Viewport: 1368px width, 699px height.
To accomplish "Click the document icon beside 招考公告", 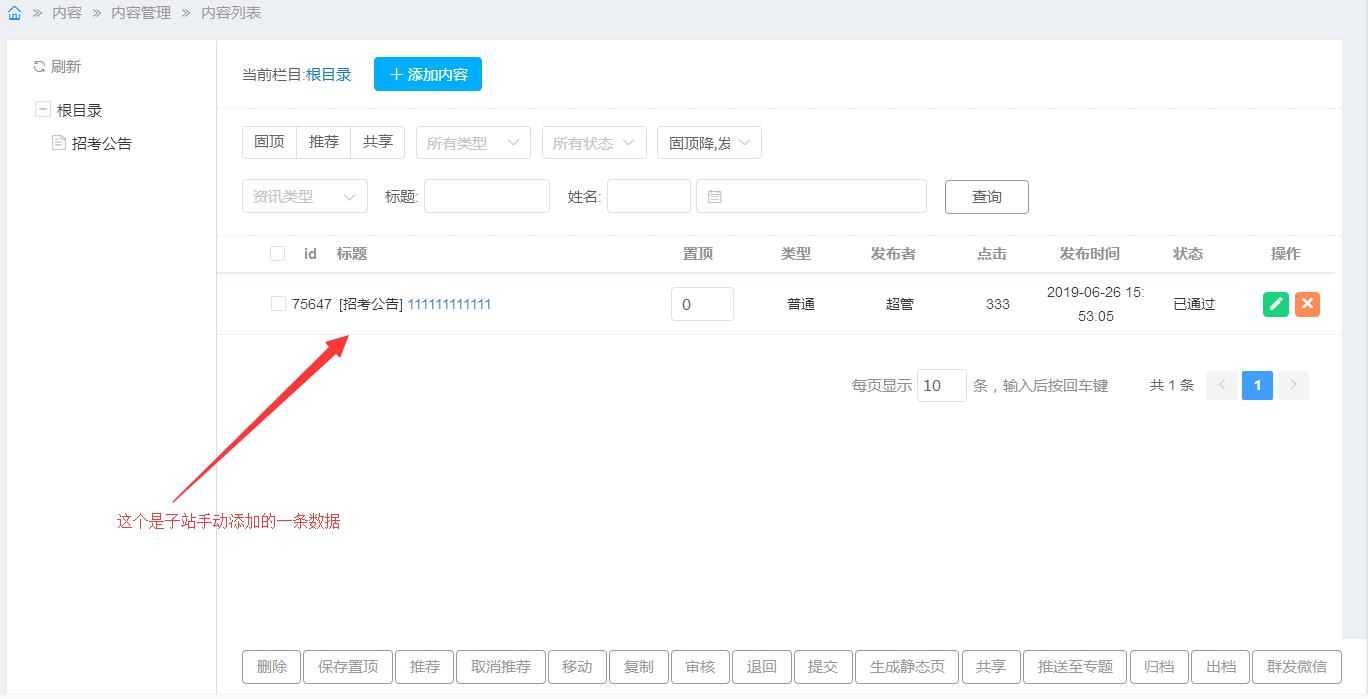I will pyautogui.click(x=59, y=143).
